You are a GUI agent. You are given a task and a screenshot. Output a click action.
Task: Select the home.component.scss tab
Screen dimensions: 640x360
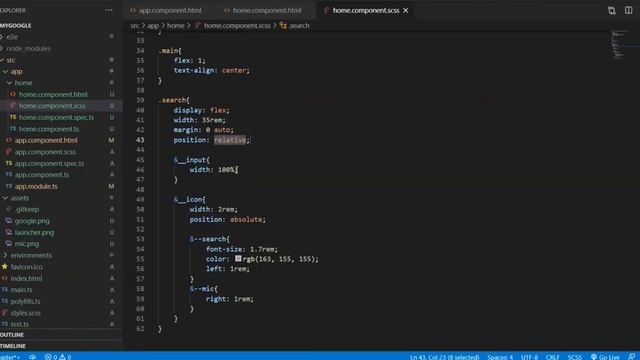[365, 11]
